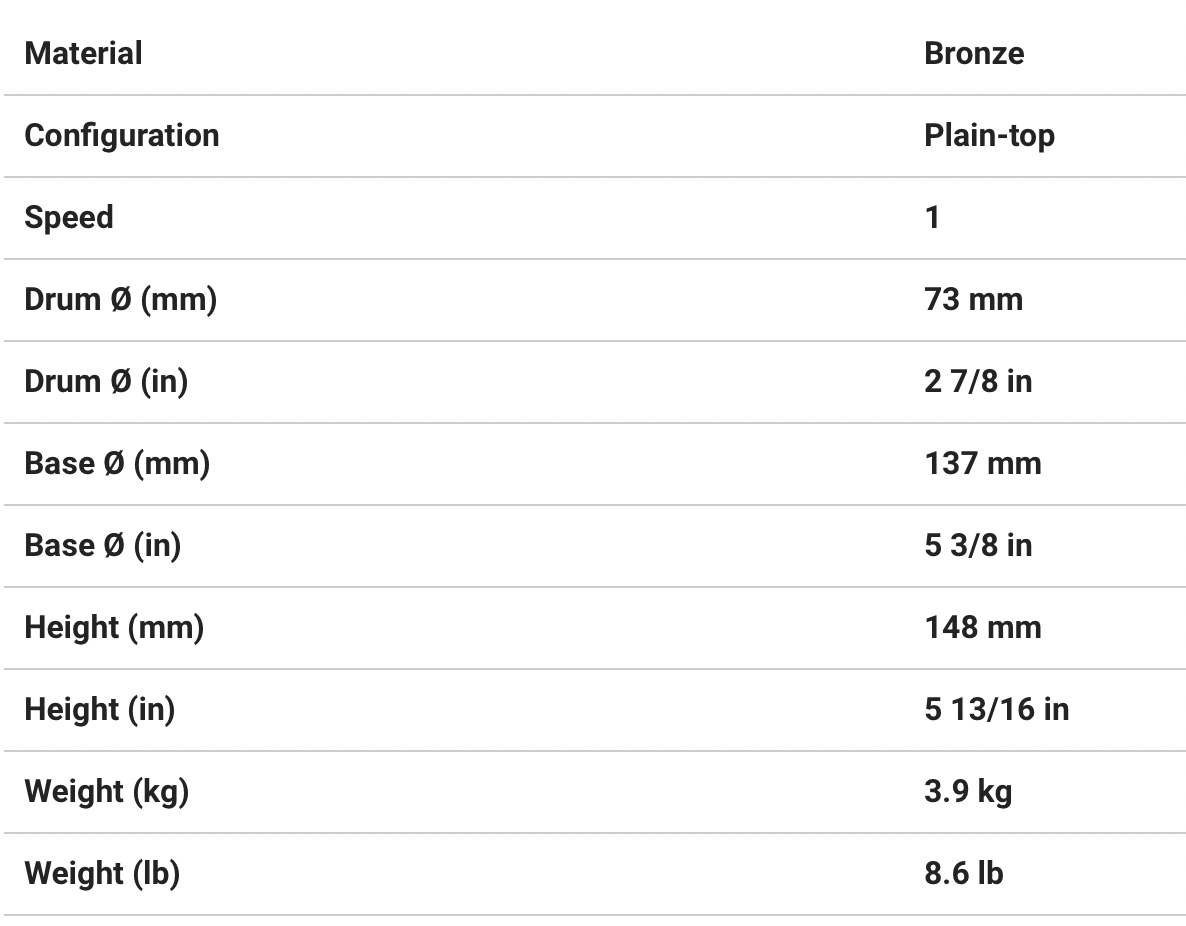Click the Base Ø (mm) label
1186x926 pixels.
(x=117, y=463)
